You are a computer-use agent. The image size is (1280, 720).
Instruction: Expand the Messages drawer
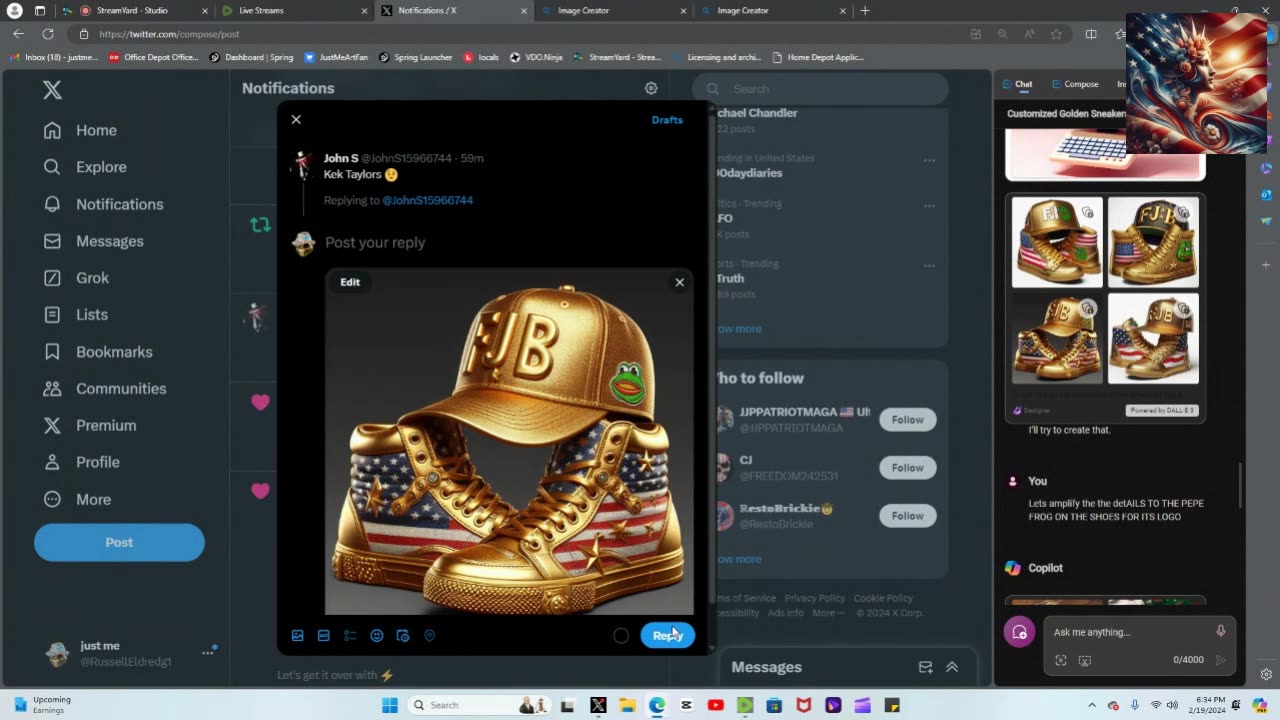pyautogui.click(x=952, y=667)
